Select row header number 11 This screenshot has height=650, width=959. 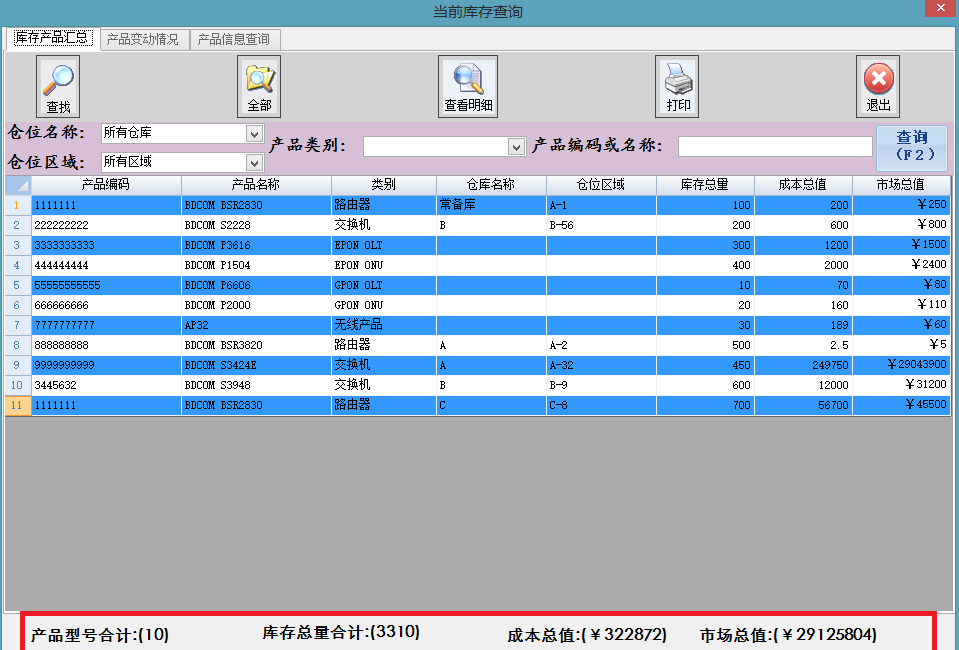(18, 405)
